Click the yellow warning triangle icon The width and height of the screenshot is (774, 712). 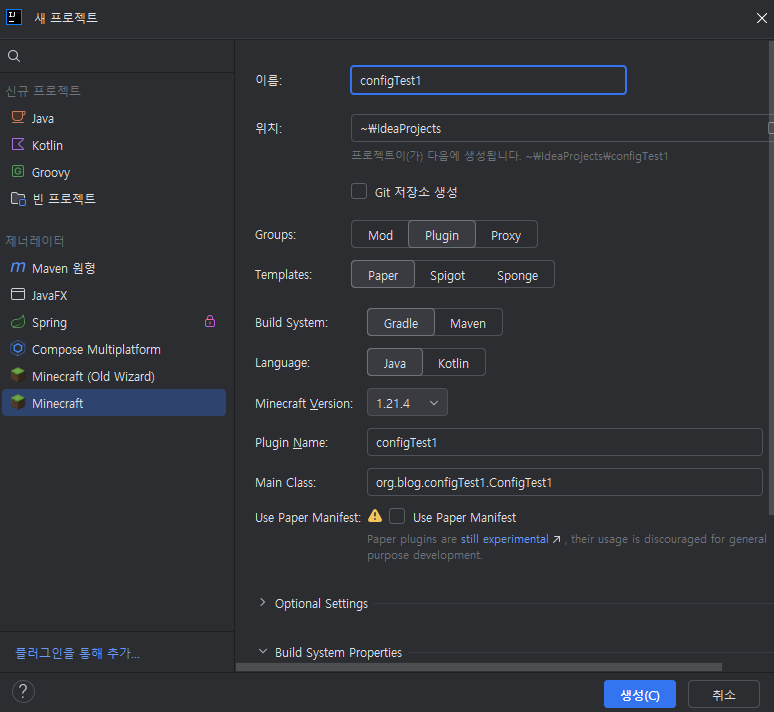pyautogui.click(x=375, y=516)
